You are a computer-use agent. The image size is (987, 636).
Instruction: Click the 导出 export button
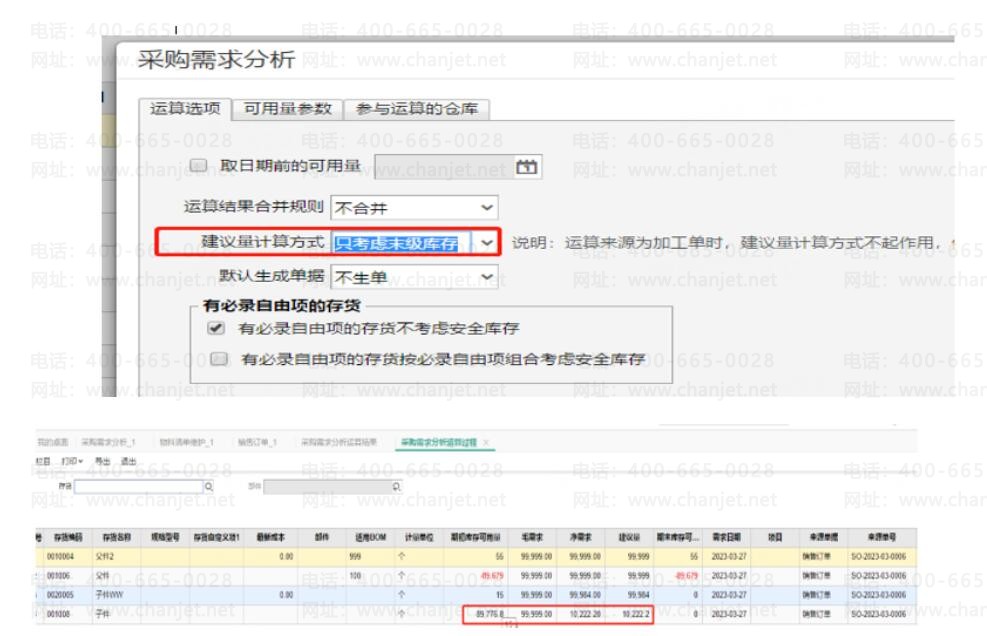pos(102,461)
